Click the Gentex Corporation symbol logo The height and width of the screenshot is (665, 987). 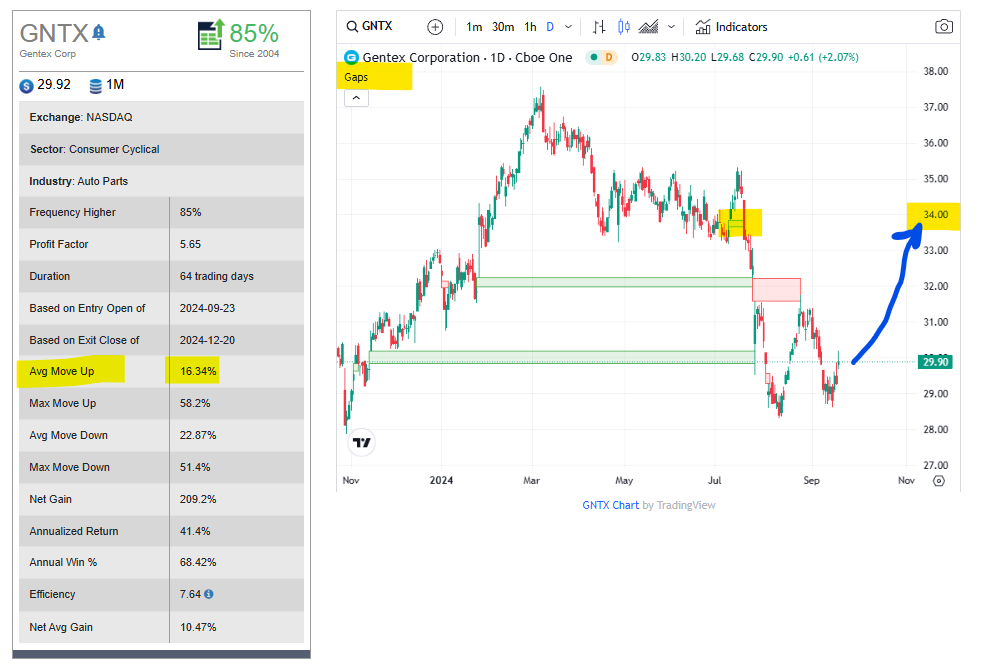tap(351, 57)
